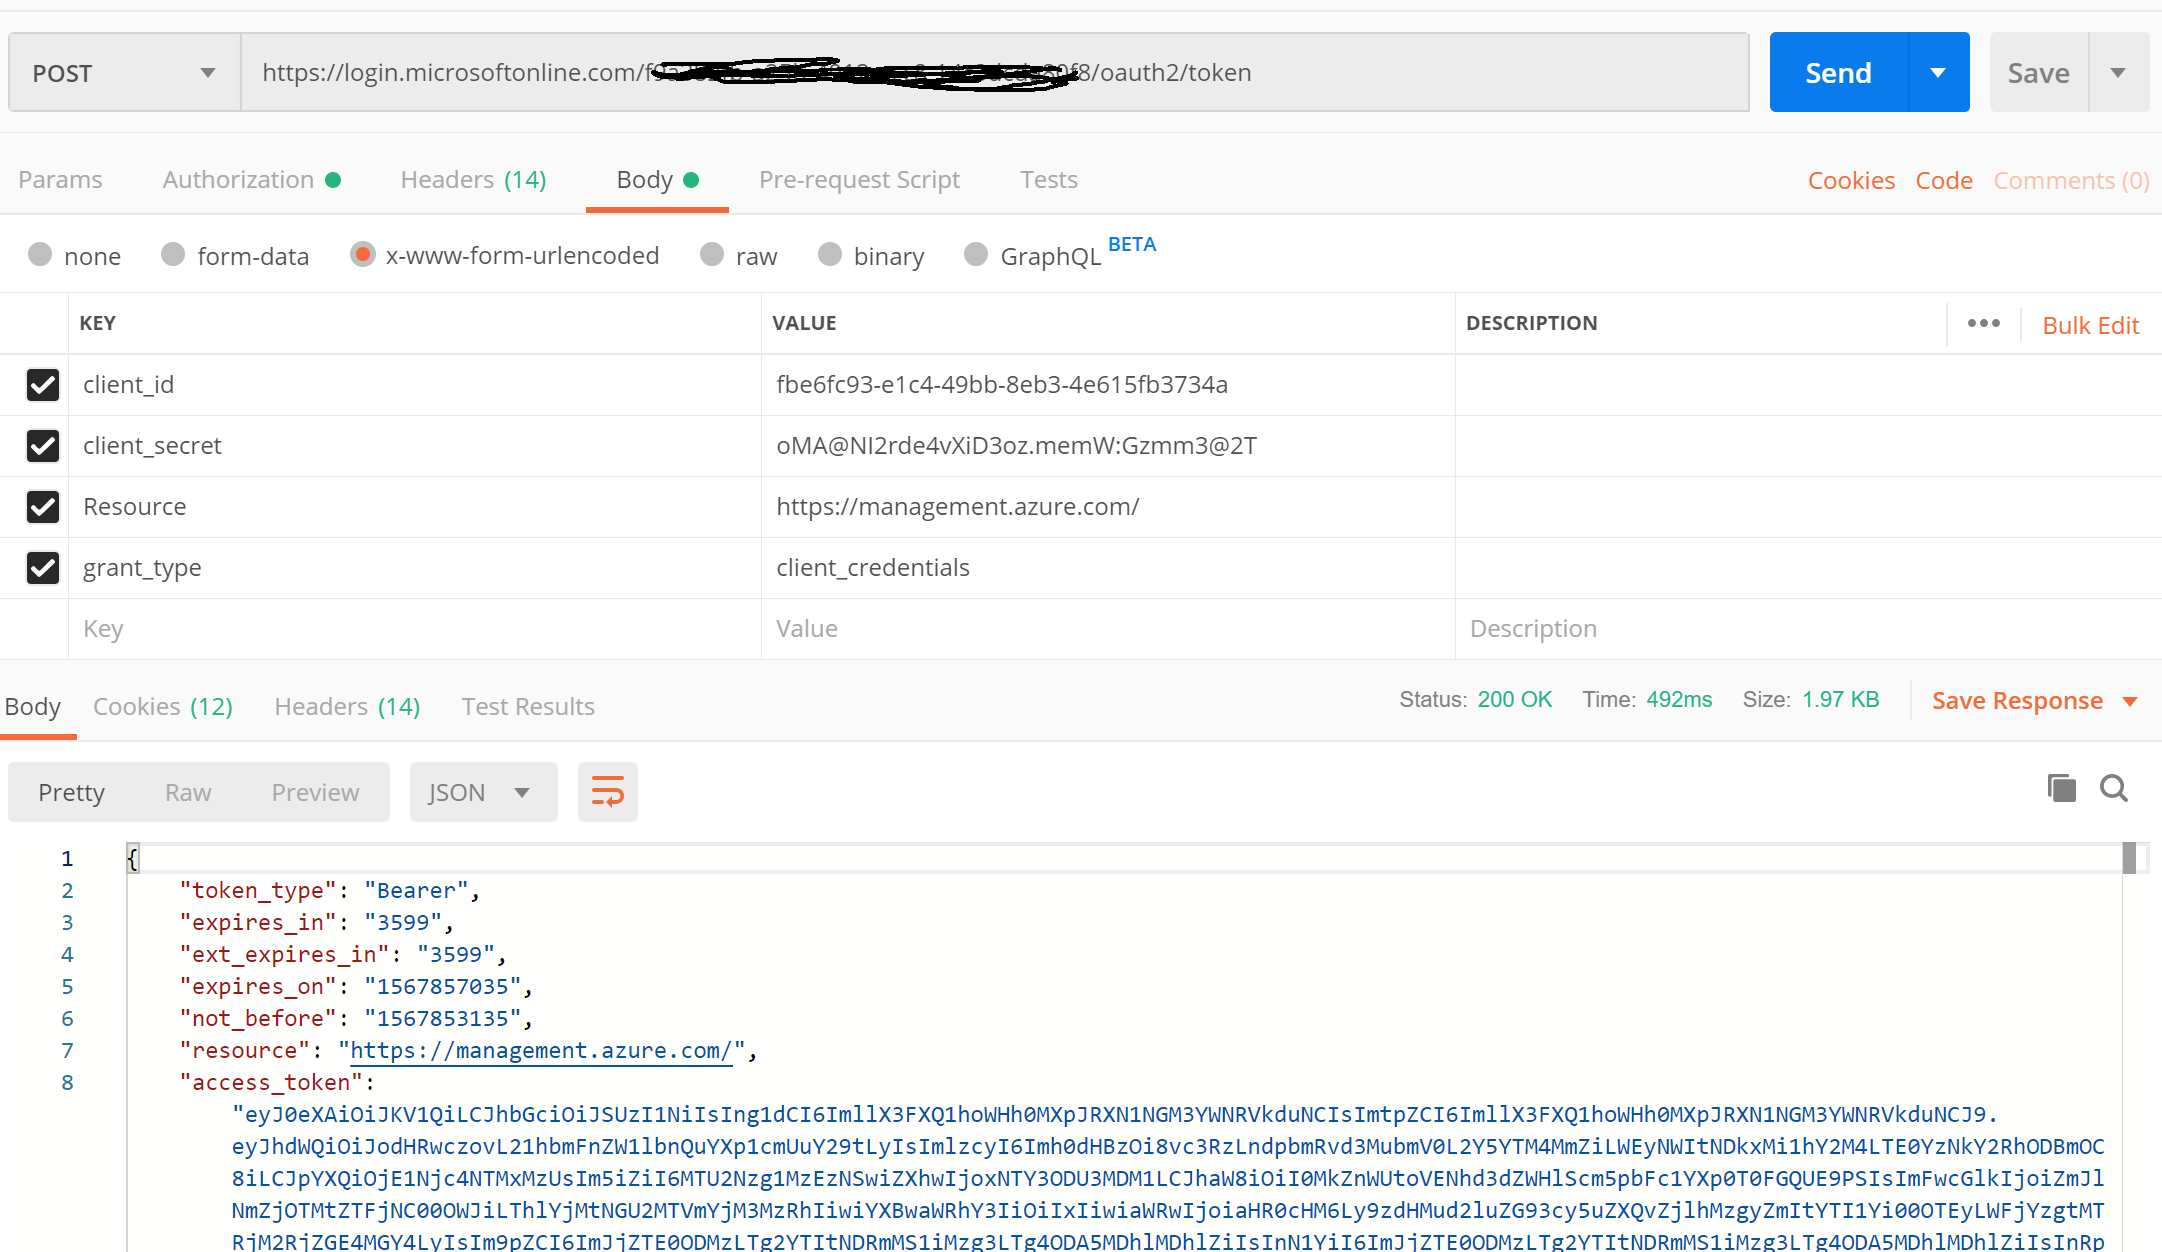2162x1252 pixels.
Task: Expand the Save button split arrow
Action: [x=2119, y=71]
